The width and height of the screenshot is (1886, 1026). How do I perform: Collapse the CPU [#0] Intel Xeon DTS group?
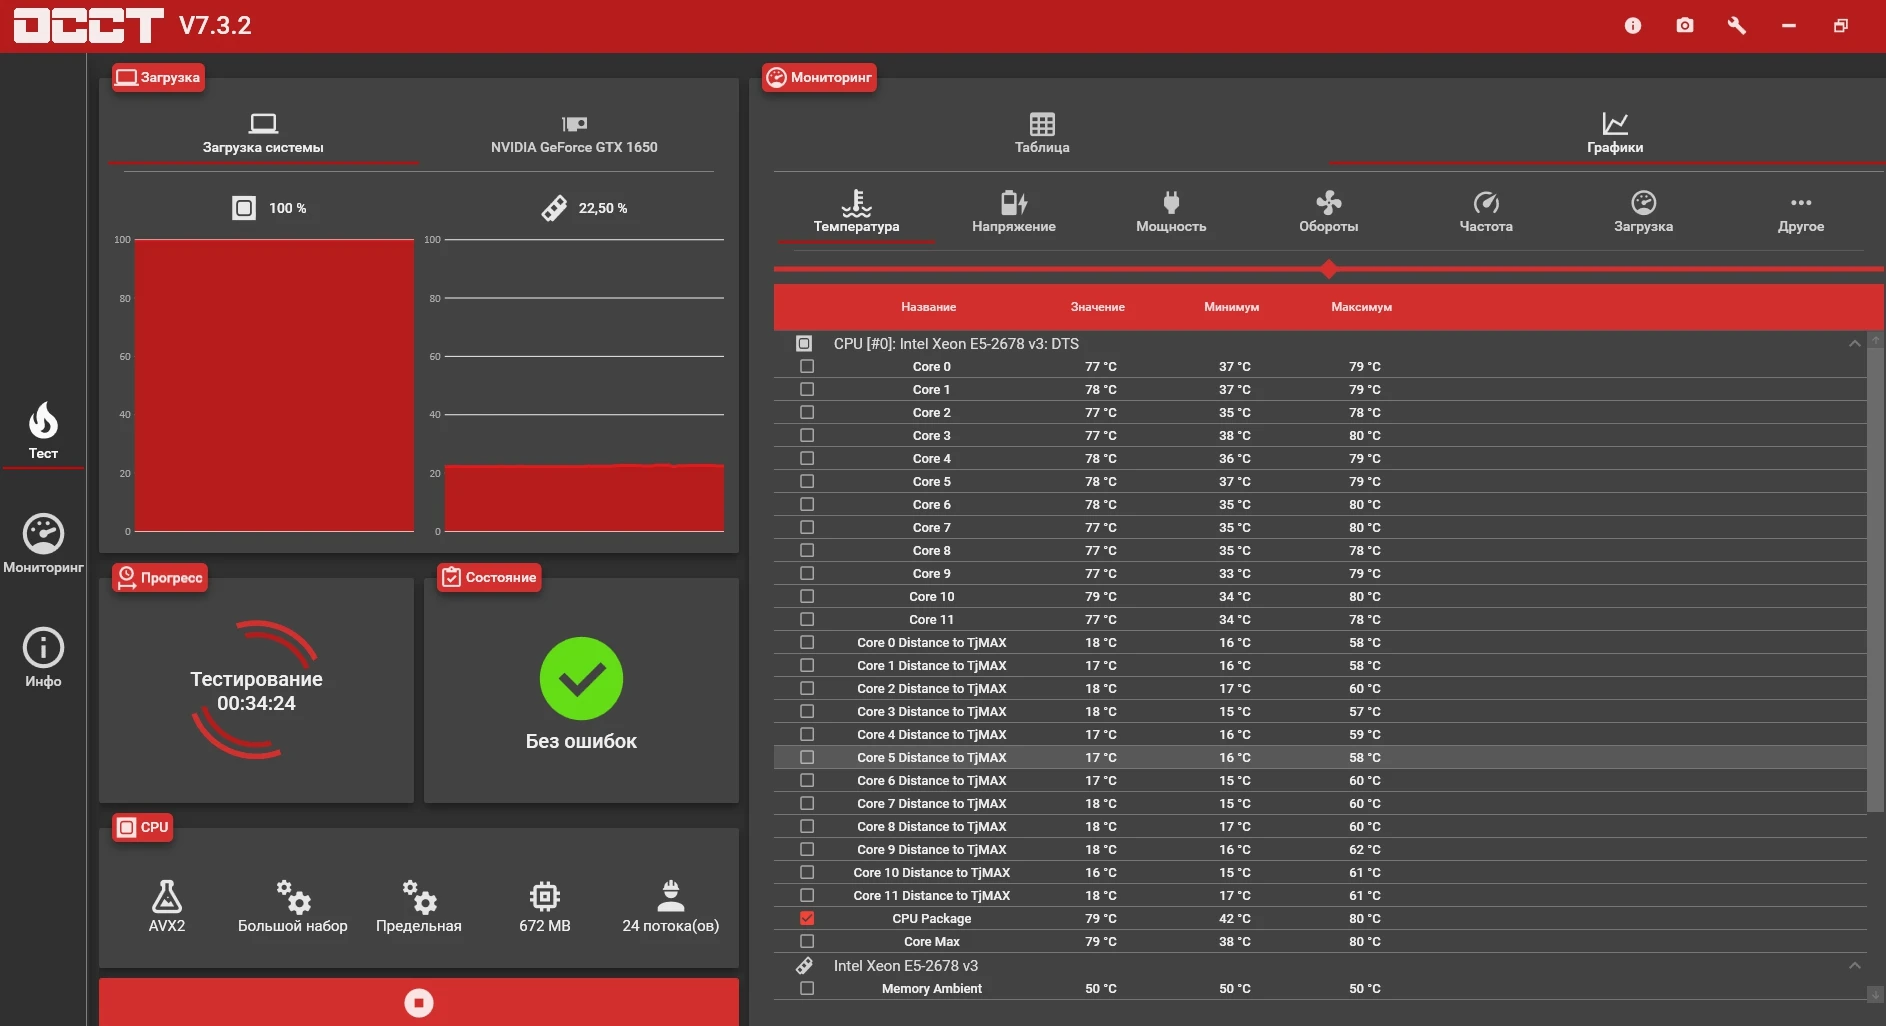click(1855, 343)
